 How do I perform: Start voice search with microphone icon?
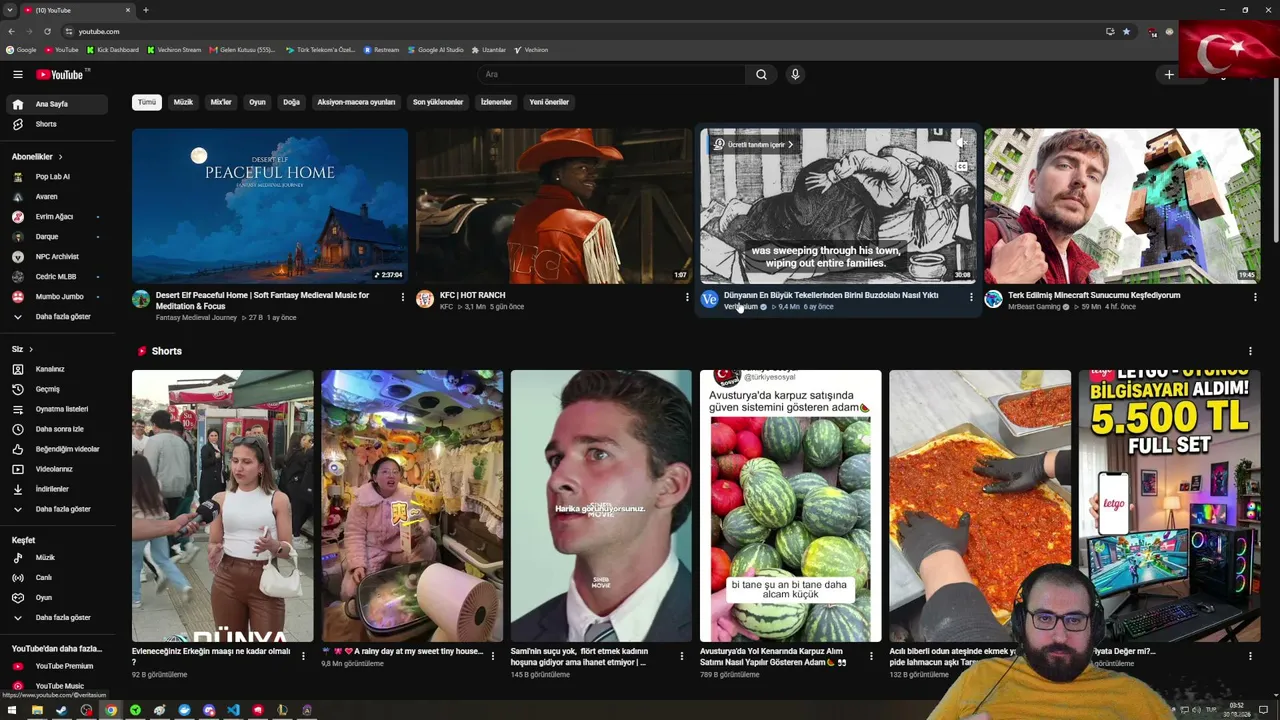795,74
